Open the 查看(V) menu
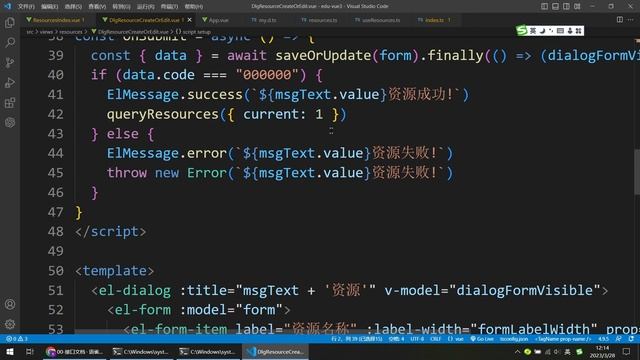 pos(97,7)
